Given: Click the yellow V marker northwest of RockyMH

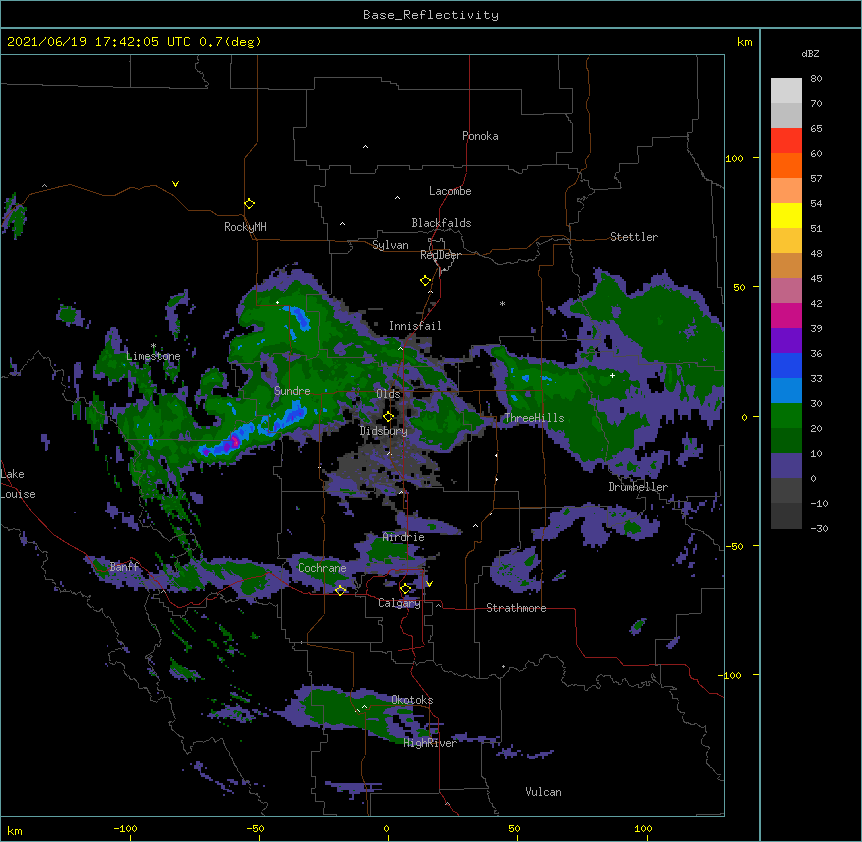Looking at the screenshot, I should click(175, 184).
